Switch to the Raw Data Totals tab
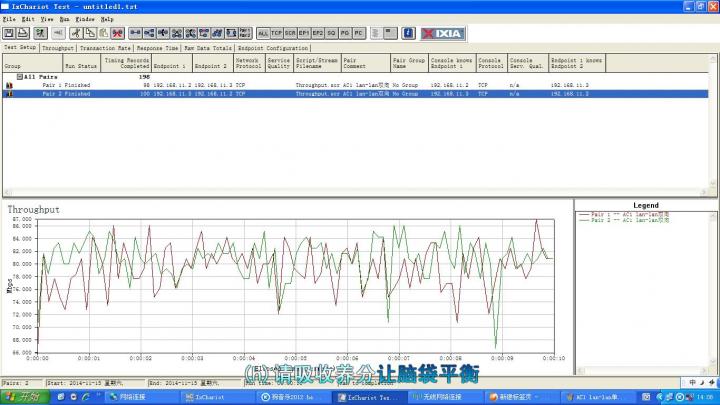 pyautogui.click(x=208, y=48)
